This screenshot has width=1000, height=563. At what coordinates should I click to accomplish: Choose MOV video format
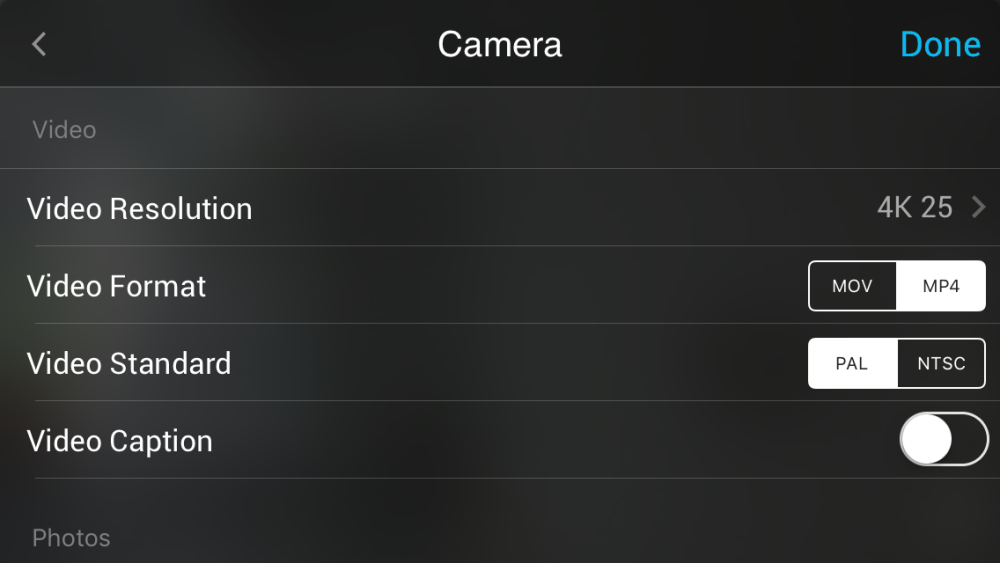click(x=852, y=286)
